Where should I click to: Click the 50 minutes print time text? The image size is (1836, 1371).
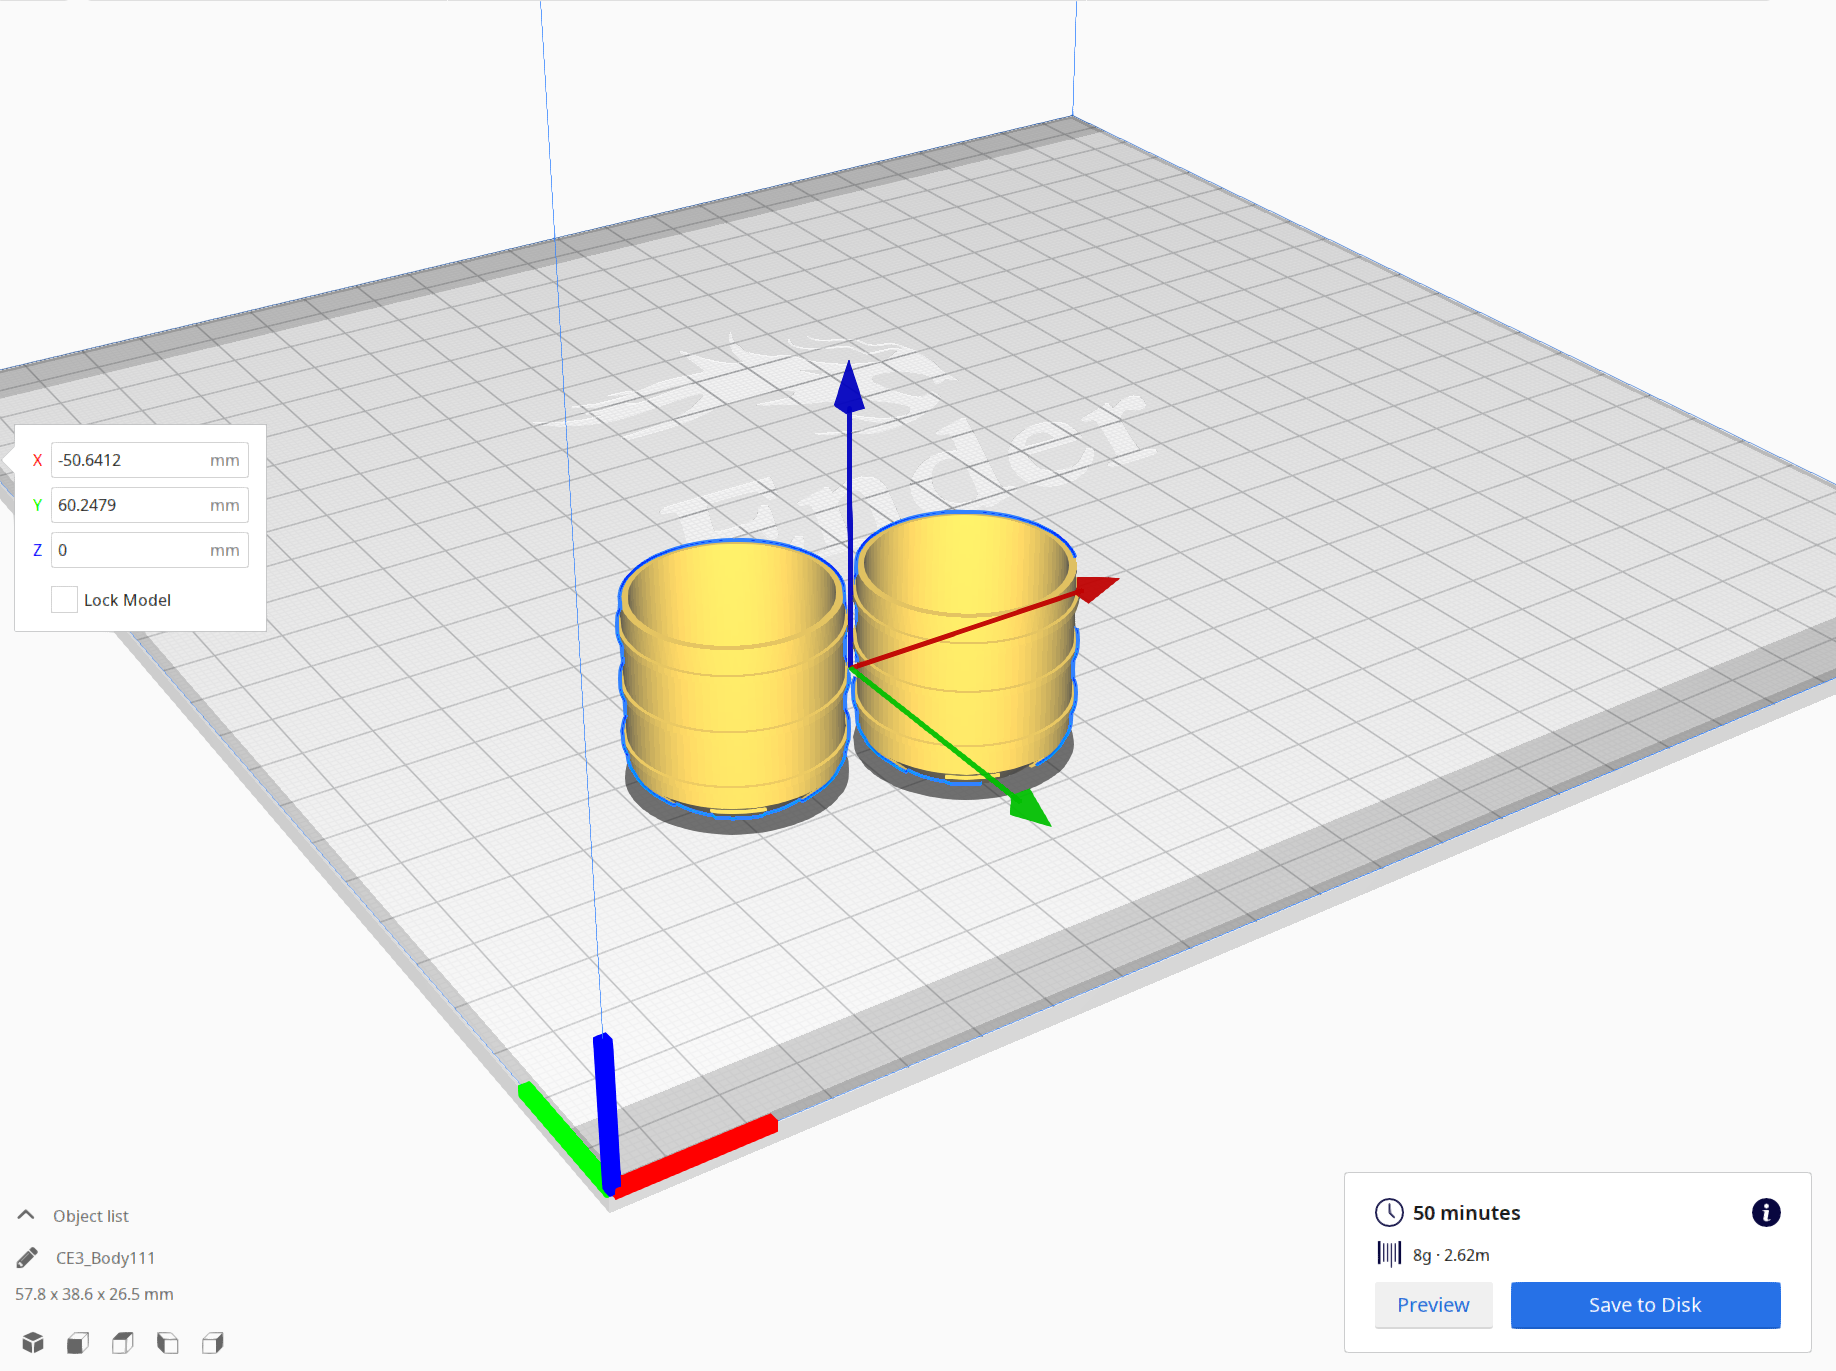pyautogui.click(x=1466, y=1213)
